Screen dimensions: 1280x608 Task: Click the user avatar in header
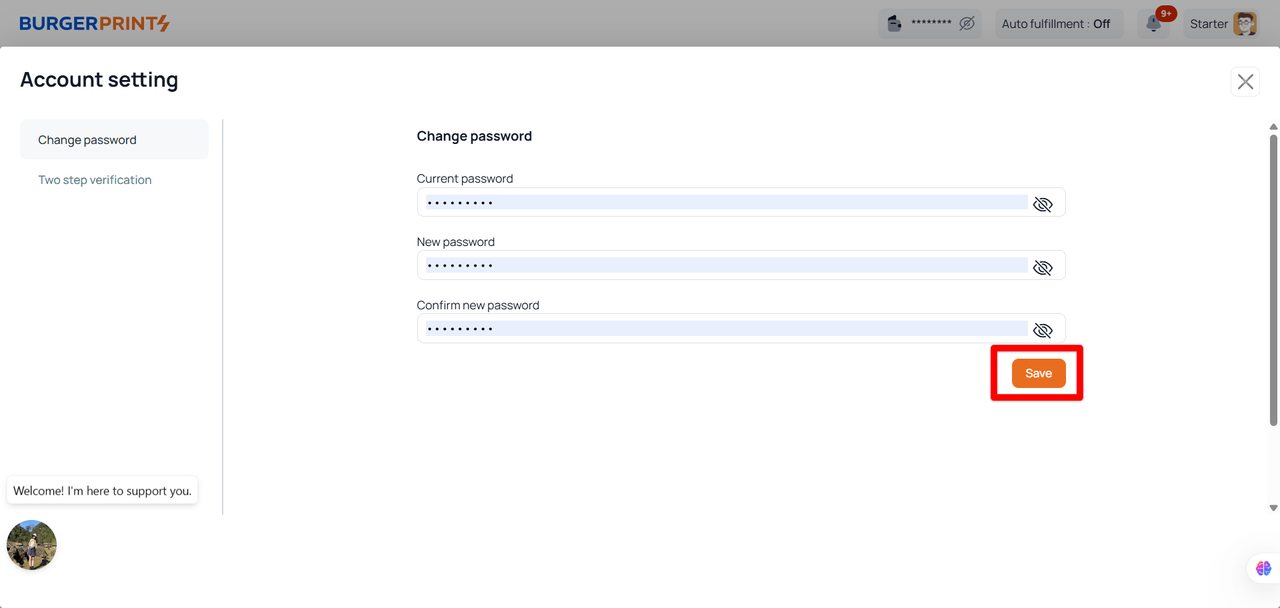click(x=1244, y=24)
